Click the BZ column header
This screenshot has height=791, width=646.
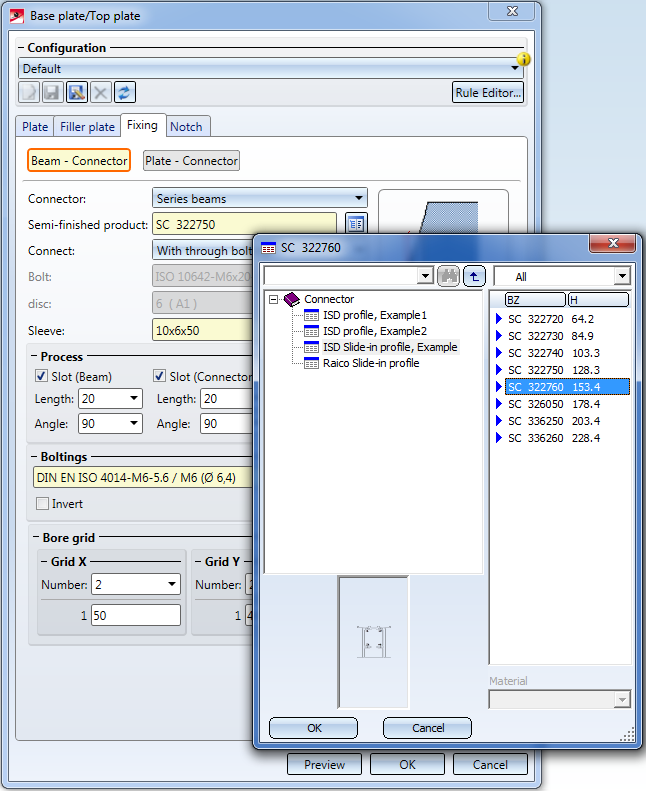click(x=536, y=300)
